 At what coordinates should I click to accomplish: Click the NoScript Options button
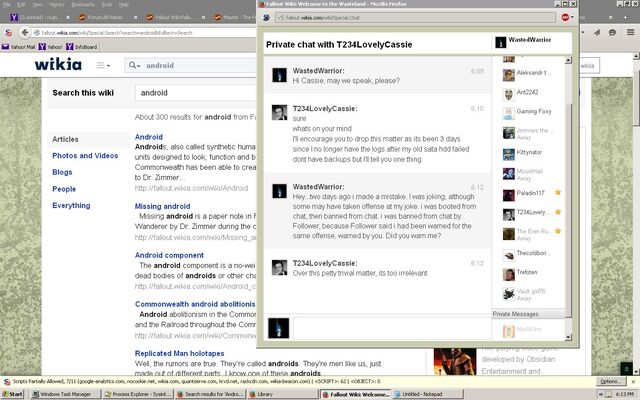[610, 381]
